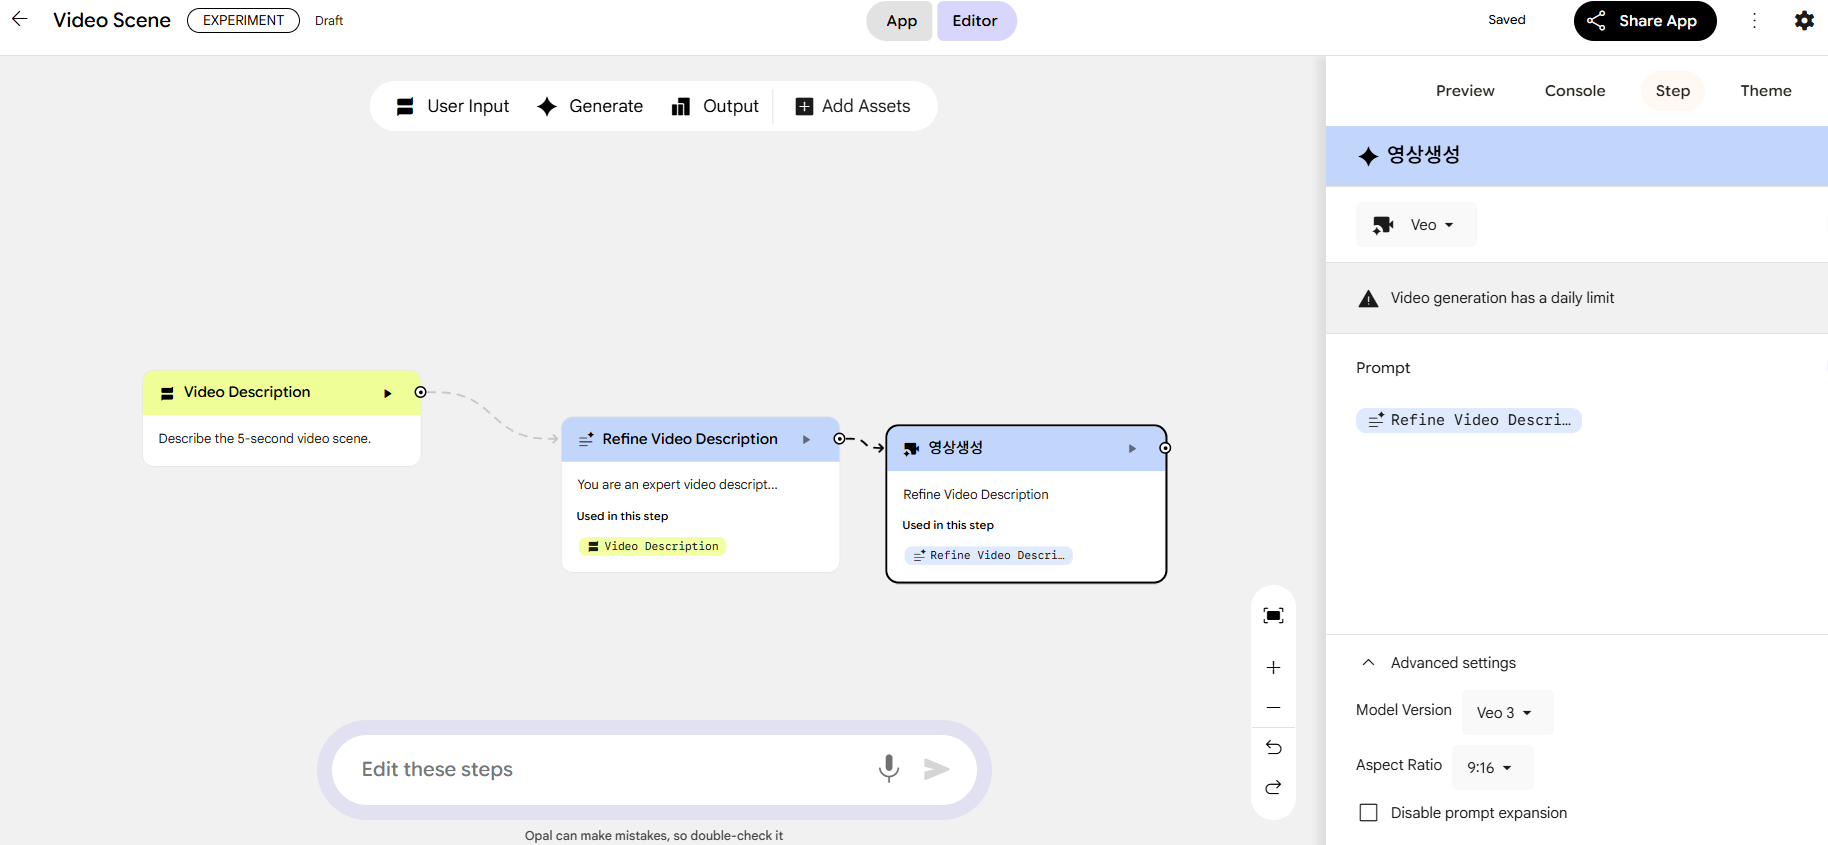The width and height of the screenshot is (1828, 845).
Task: Click output port of 영상생성 node
Action: pyautogui.click(x=1165, y=448)
